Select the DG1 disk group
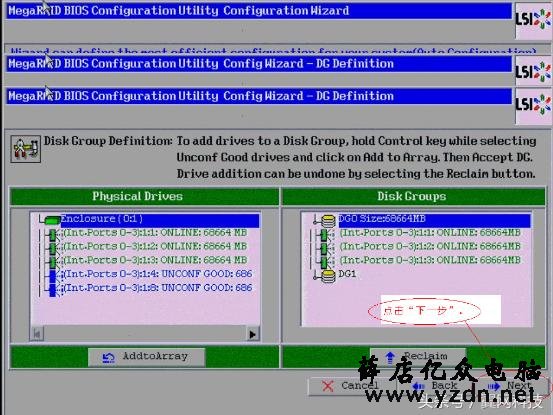 [347, 274]
